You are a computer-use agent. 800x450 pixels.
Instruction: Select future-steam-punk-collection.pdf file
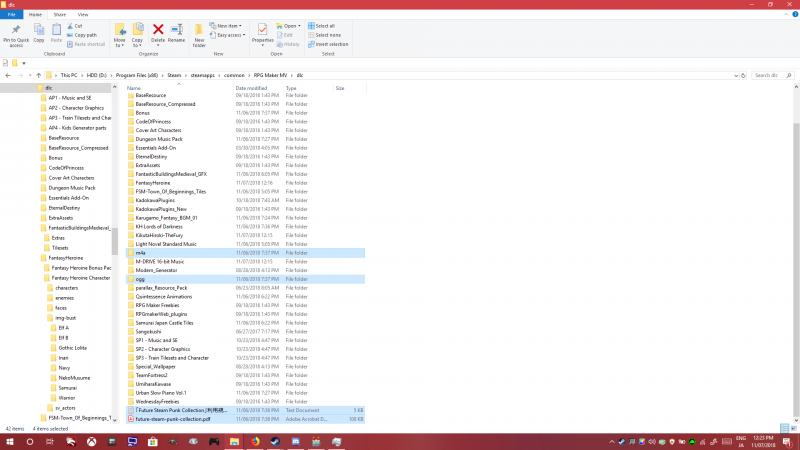coord(245,419)
